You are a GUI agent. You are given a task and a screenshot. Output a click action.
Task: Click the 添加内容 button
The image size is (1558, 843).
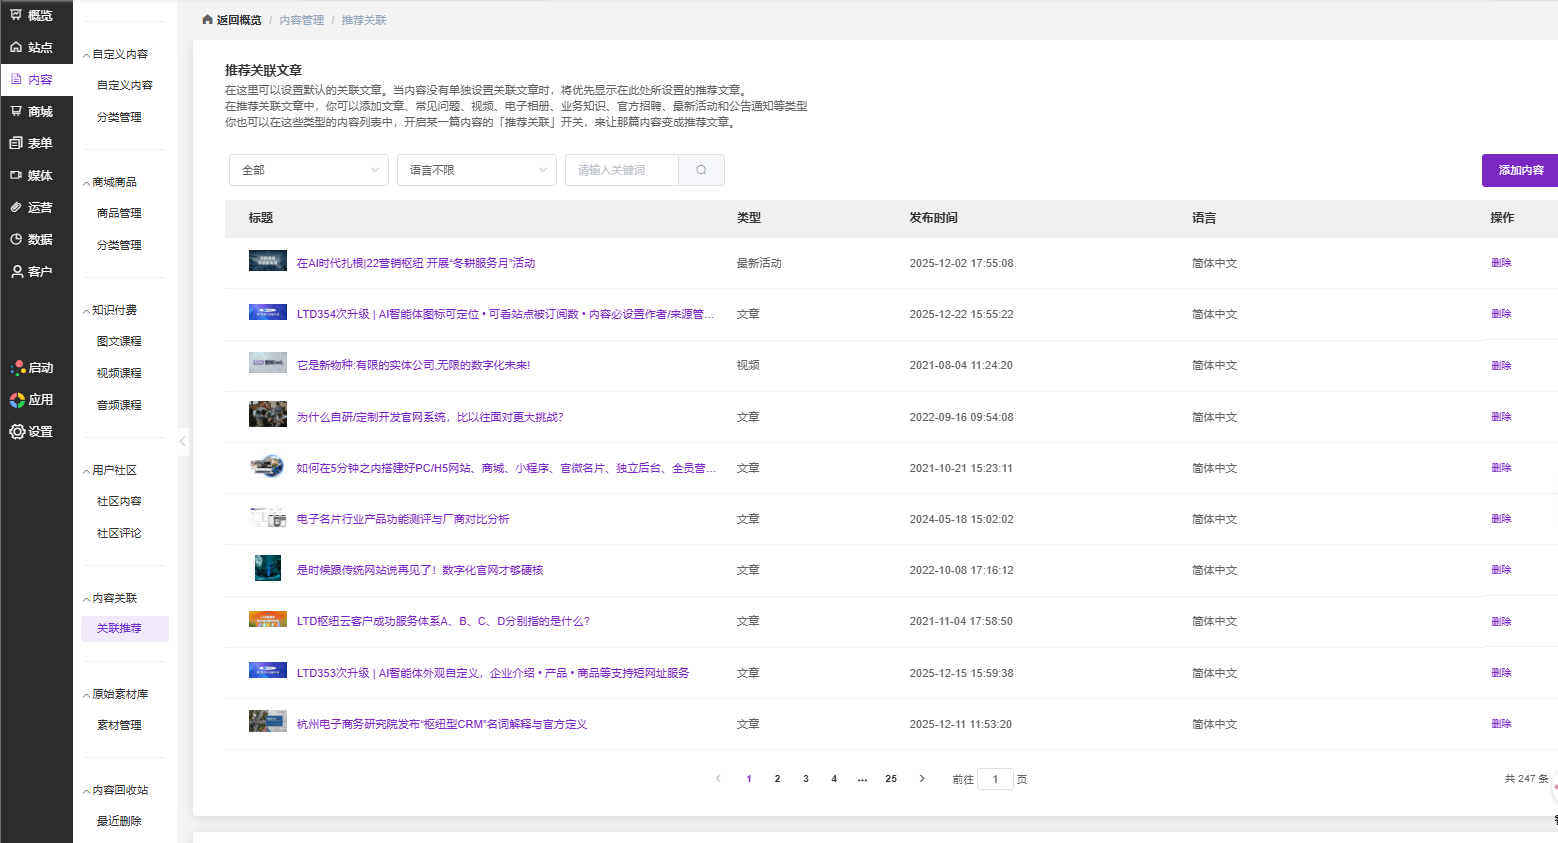(x=1520, y=170)
